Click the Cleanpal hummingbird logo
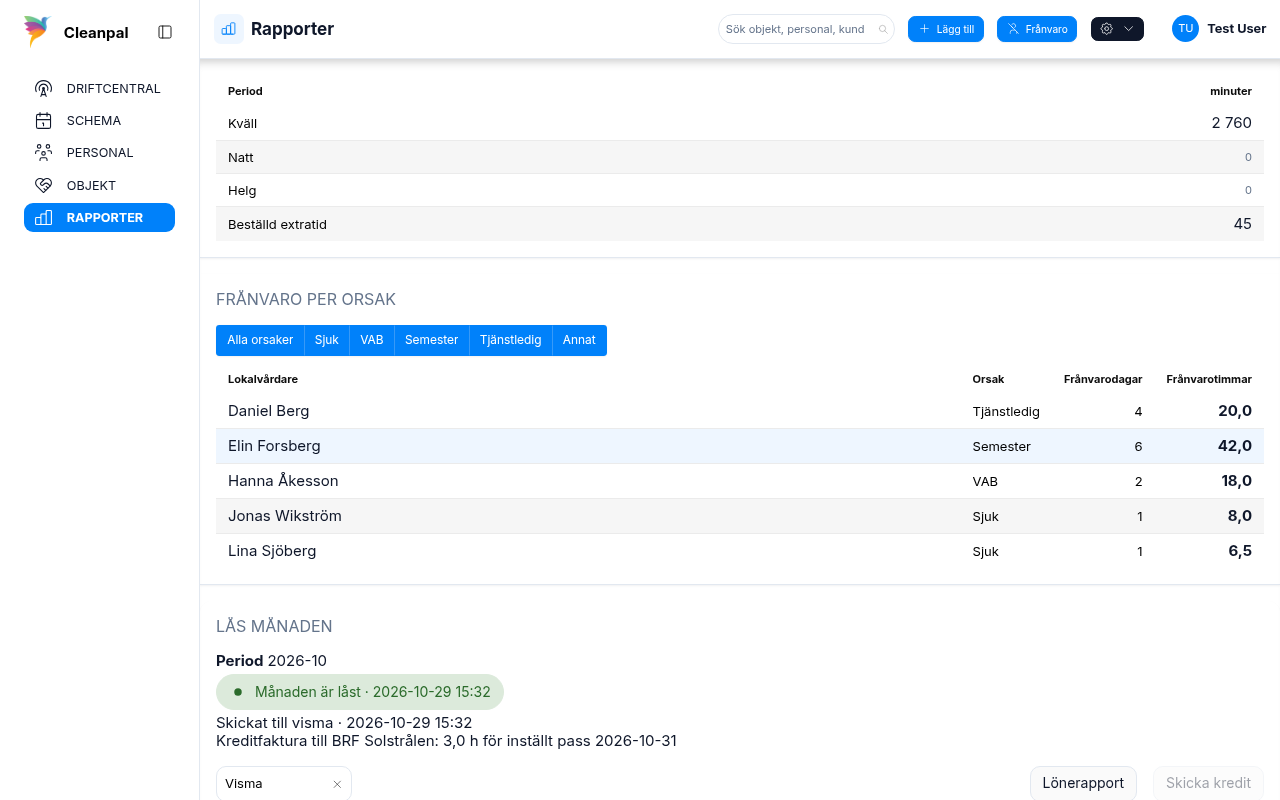 (x=37, y=32)
